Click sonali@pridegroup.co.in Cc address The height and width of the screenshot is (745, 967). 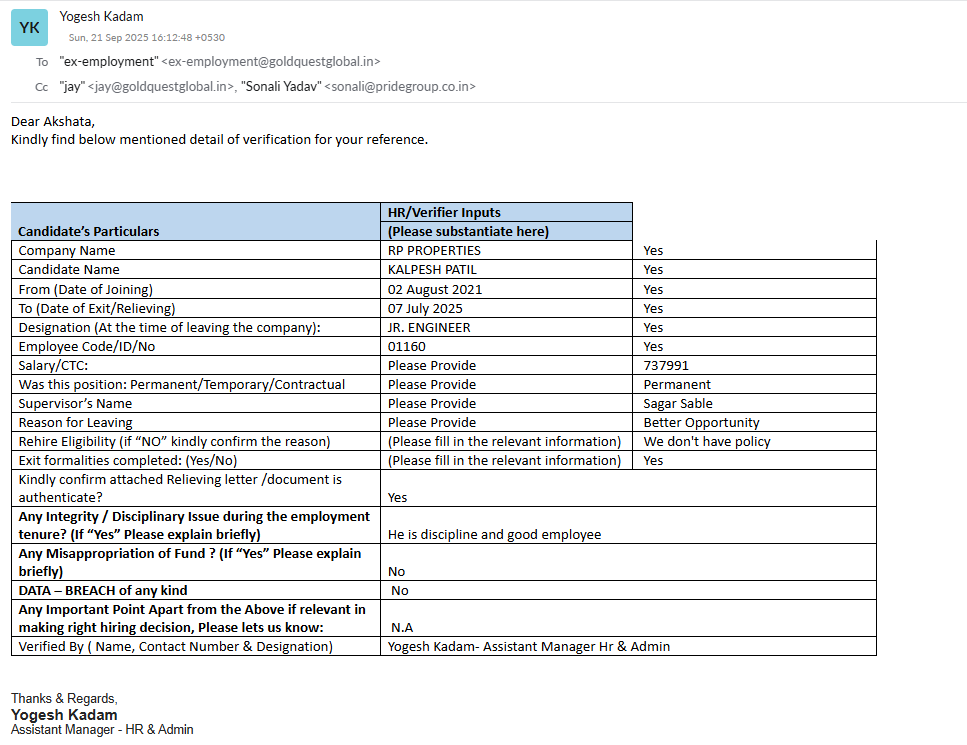tap(400, 86)
